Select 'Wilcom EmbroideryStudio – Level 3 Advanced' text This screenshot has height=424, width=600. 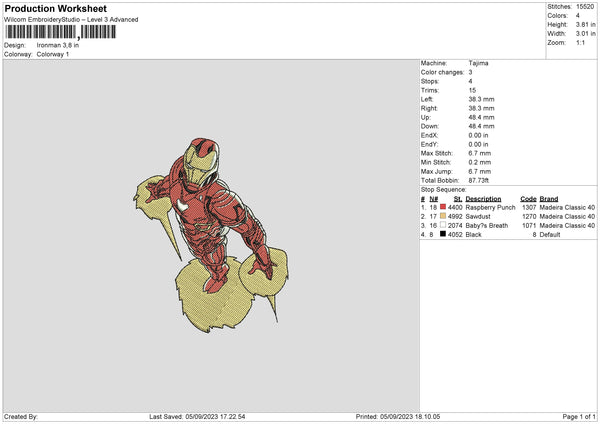pyautogui.click(x=71, y=20)
